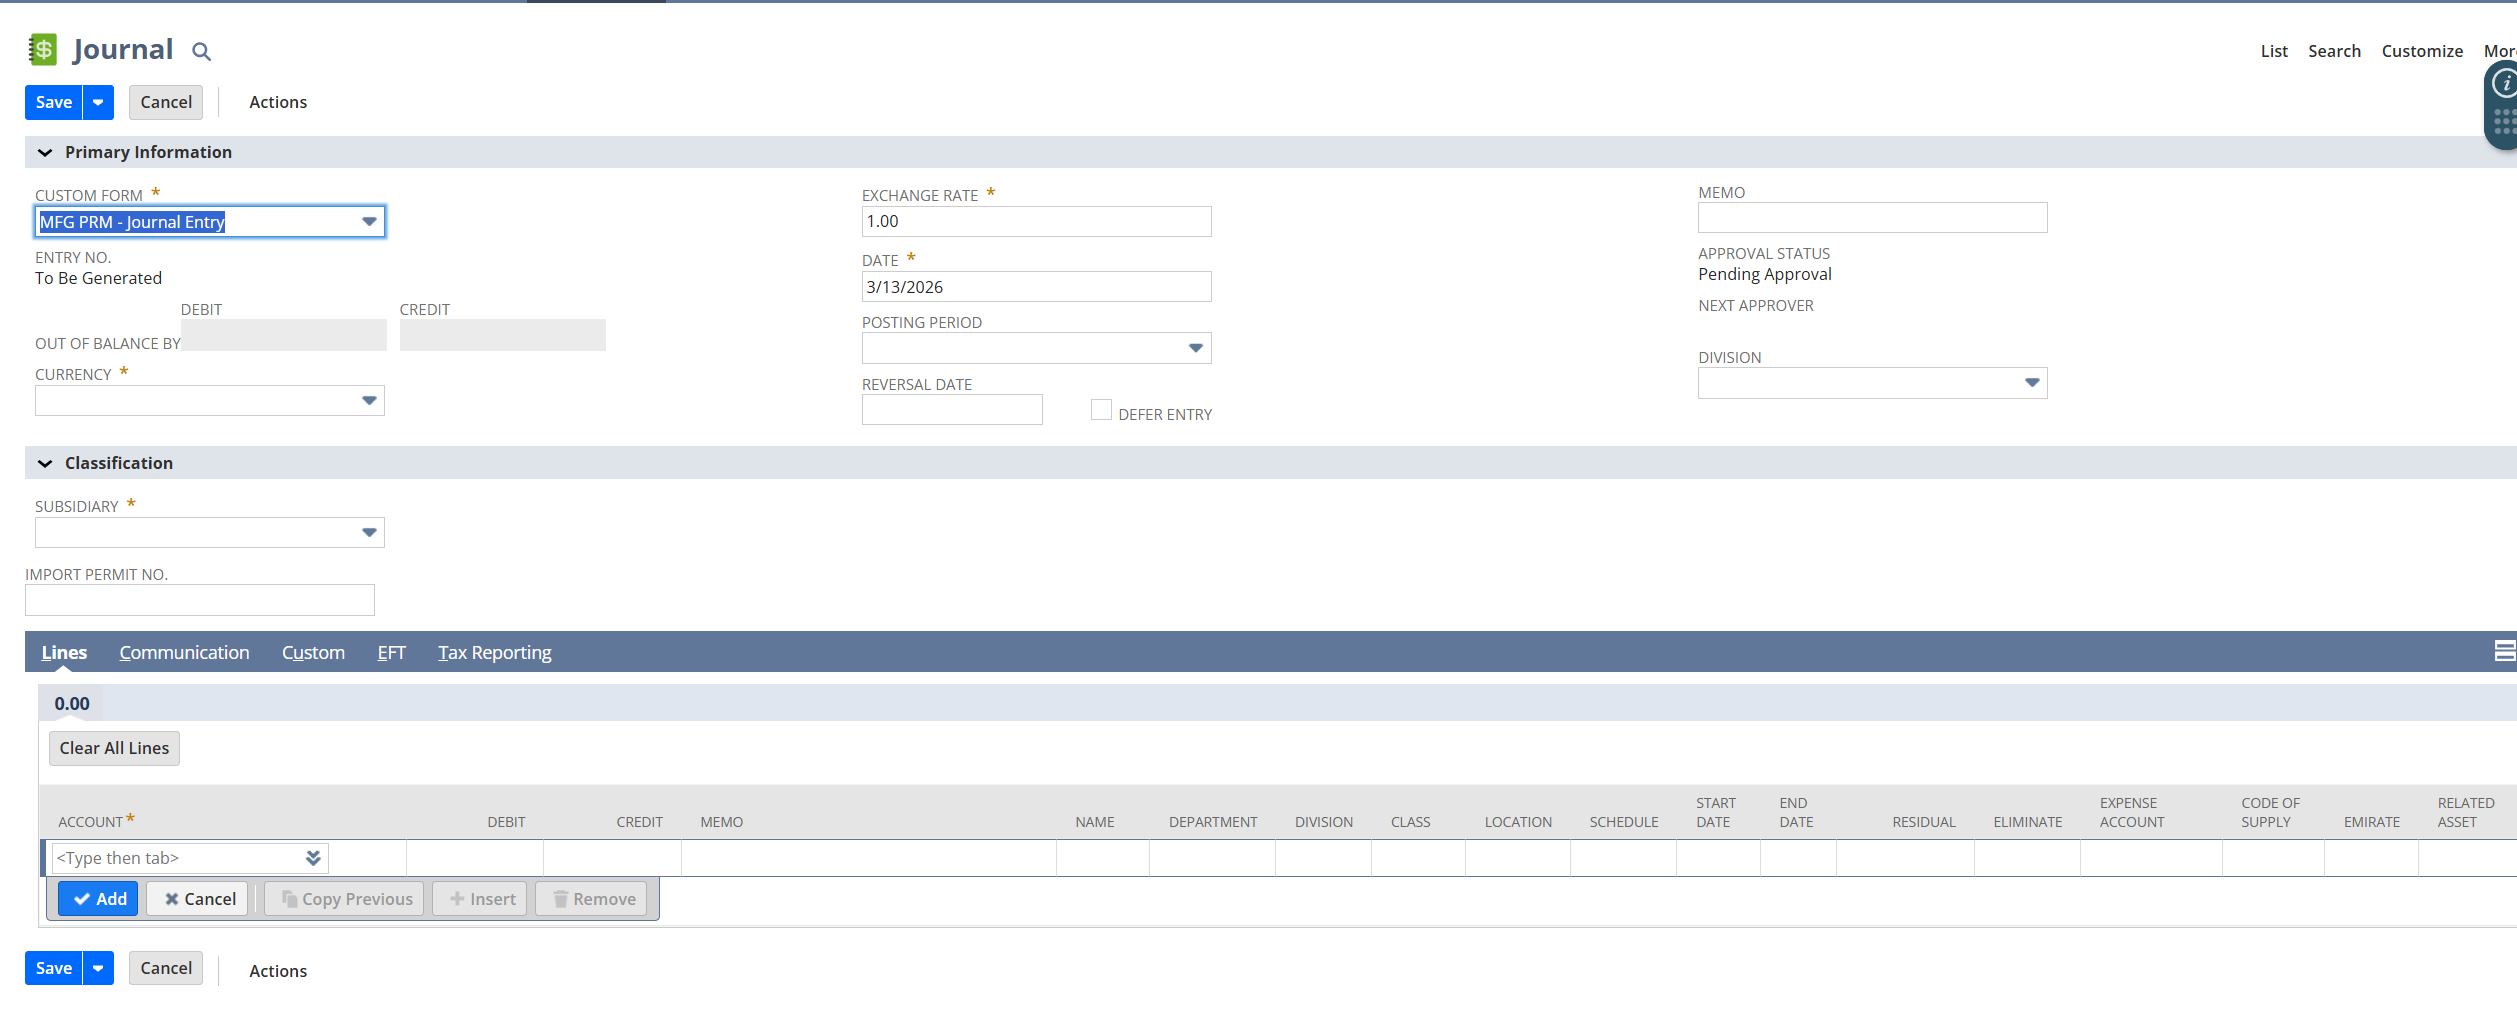Open the Currency dropdown
This screenshot has width=2517, height=1018.
(x=369, y=401)
